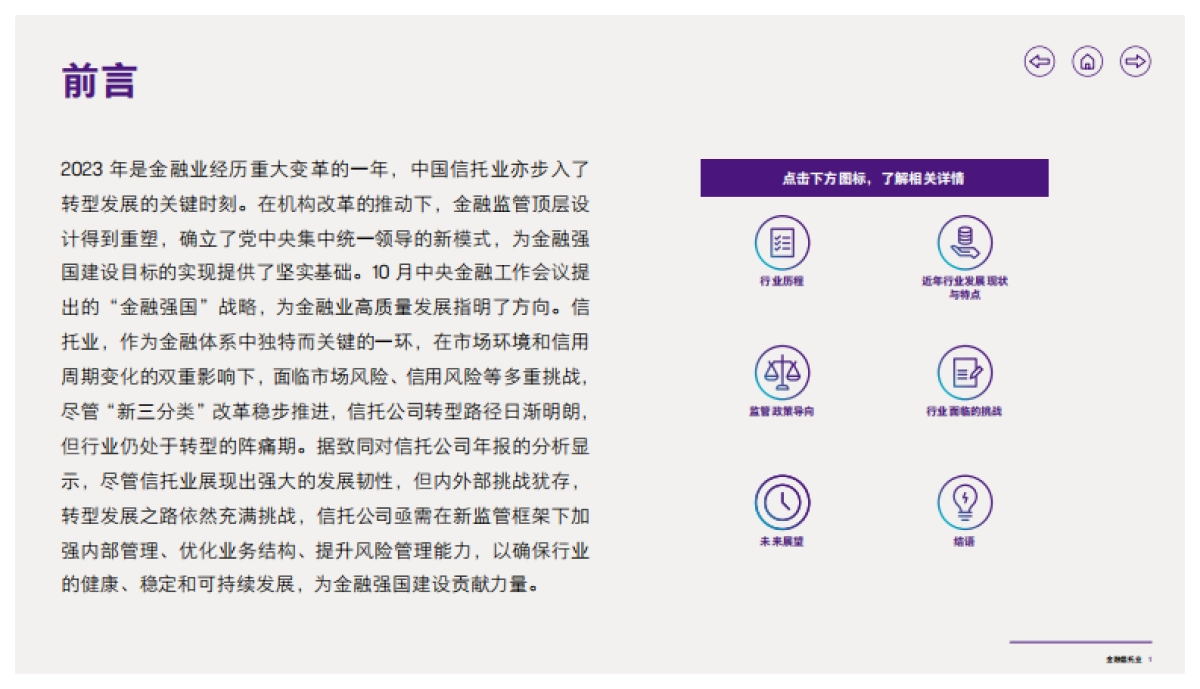Image resolution: width=1200 pixels, height=689 pixels.
Task: Click the 近年行业发展现状与特点 coins icon
Action: pos(962,240)
